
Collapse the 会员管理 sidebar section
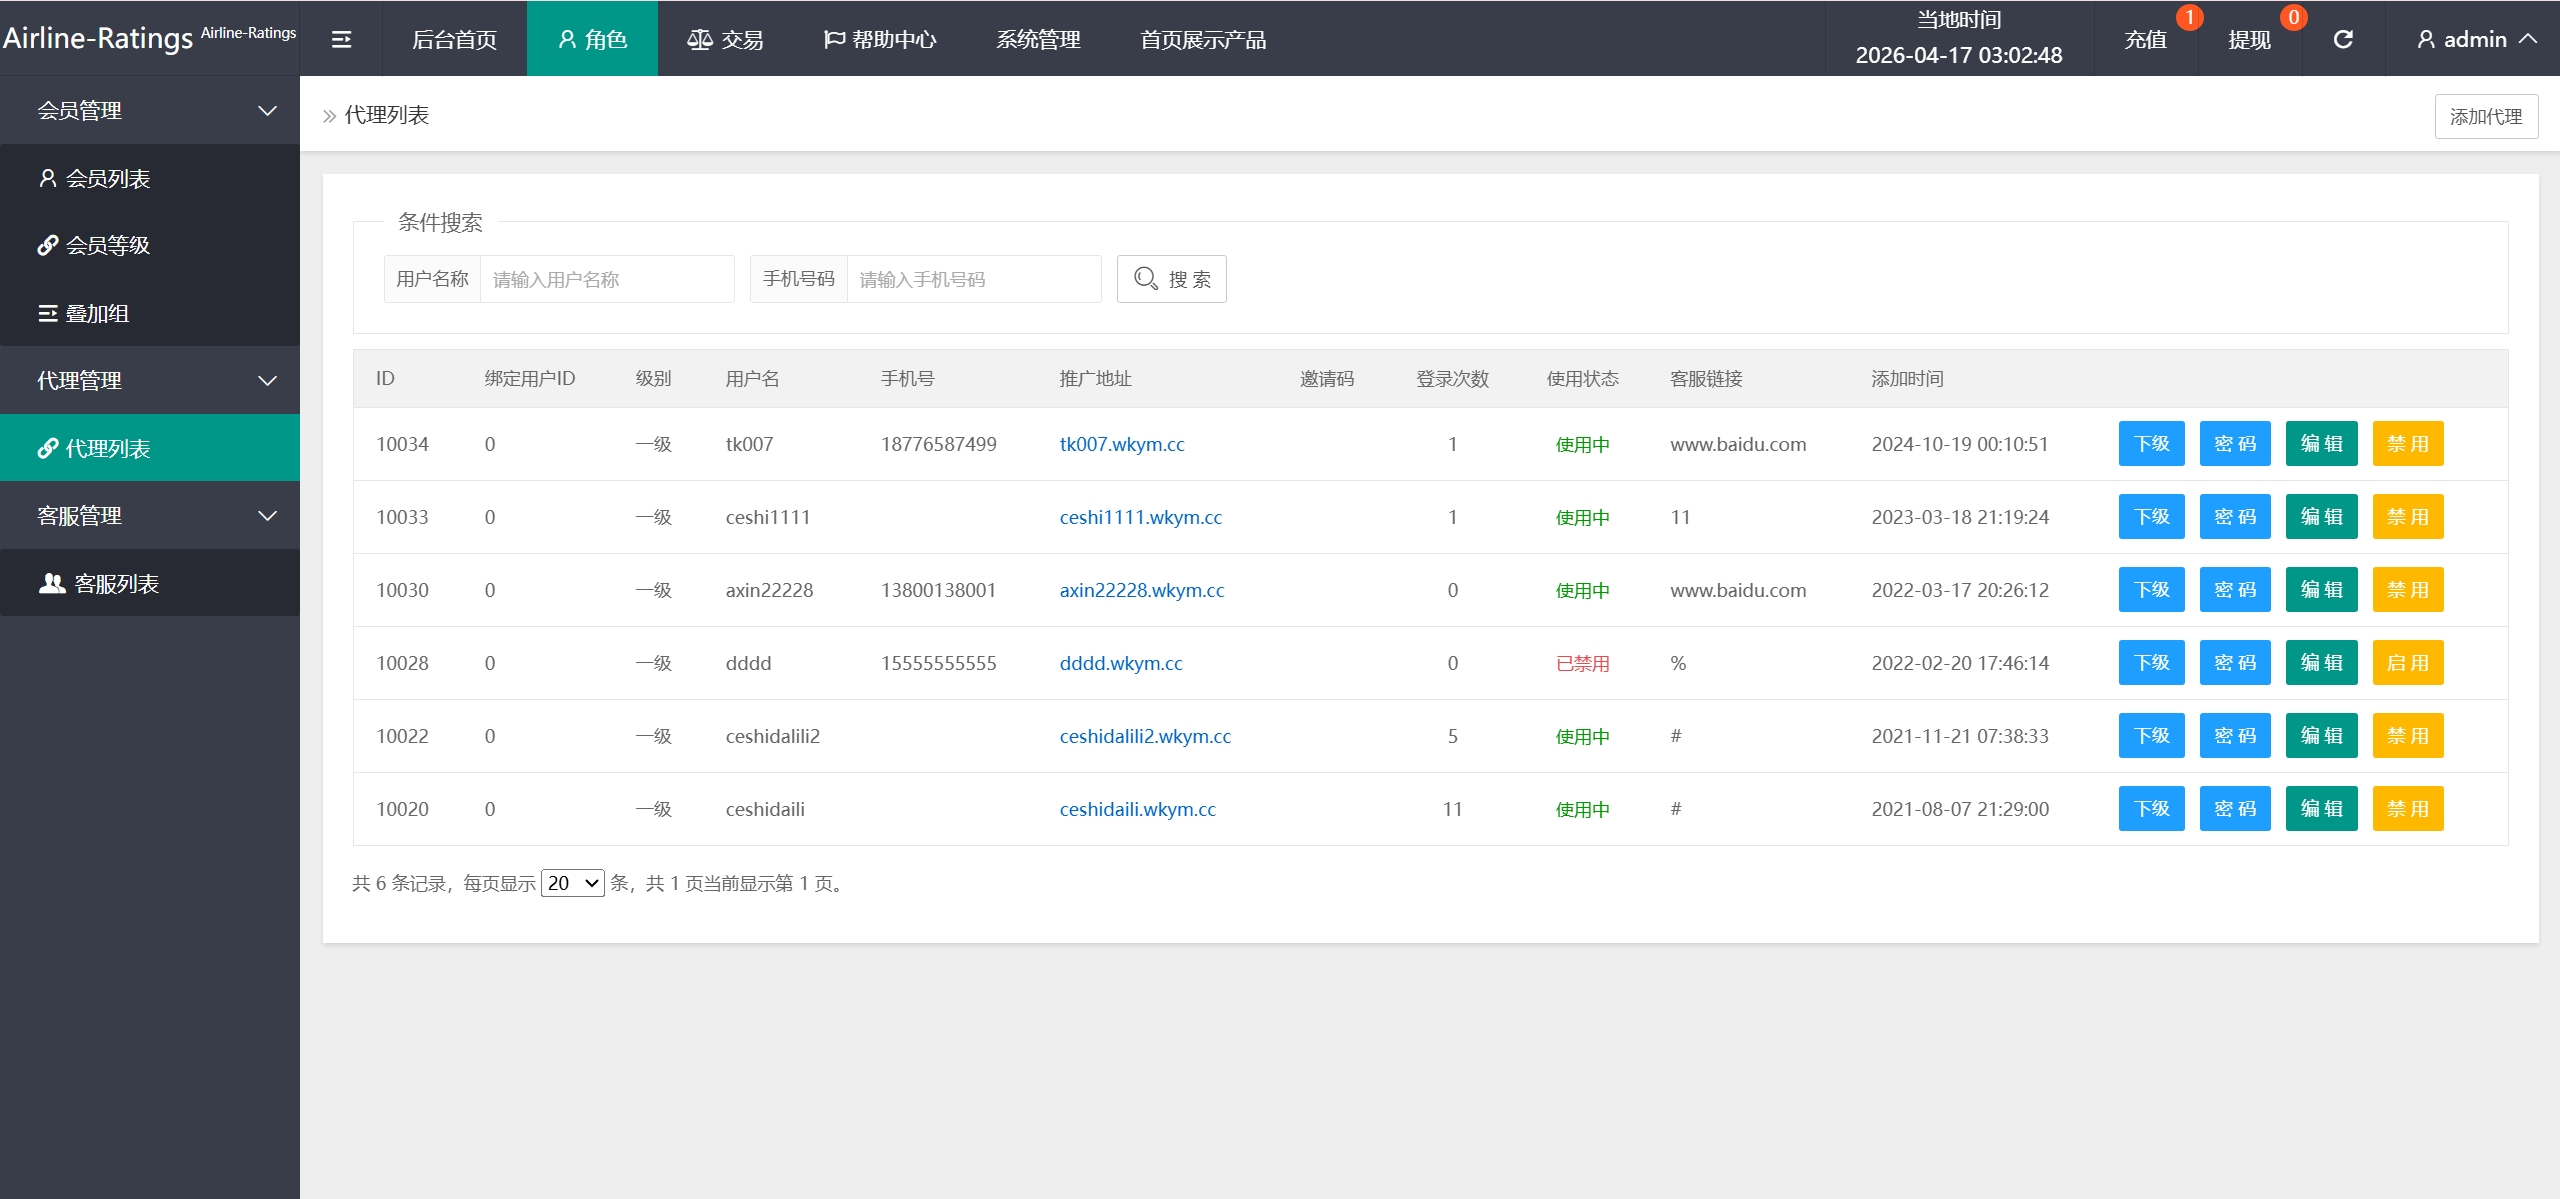tap(150, 110)
